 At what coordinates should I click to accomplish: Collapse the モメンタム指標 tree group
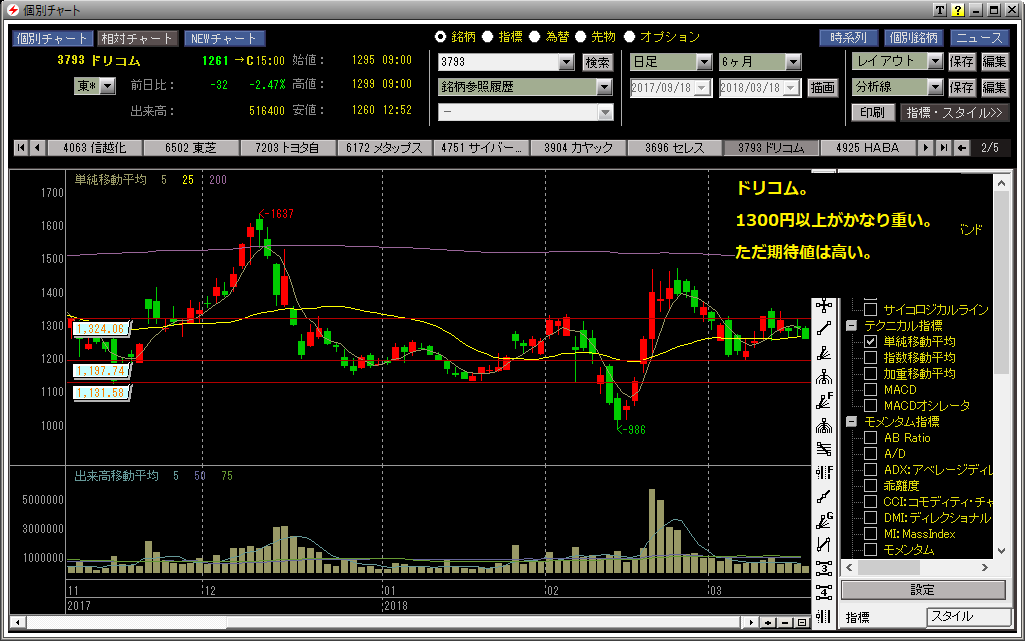851,421
